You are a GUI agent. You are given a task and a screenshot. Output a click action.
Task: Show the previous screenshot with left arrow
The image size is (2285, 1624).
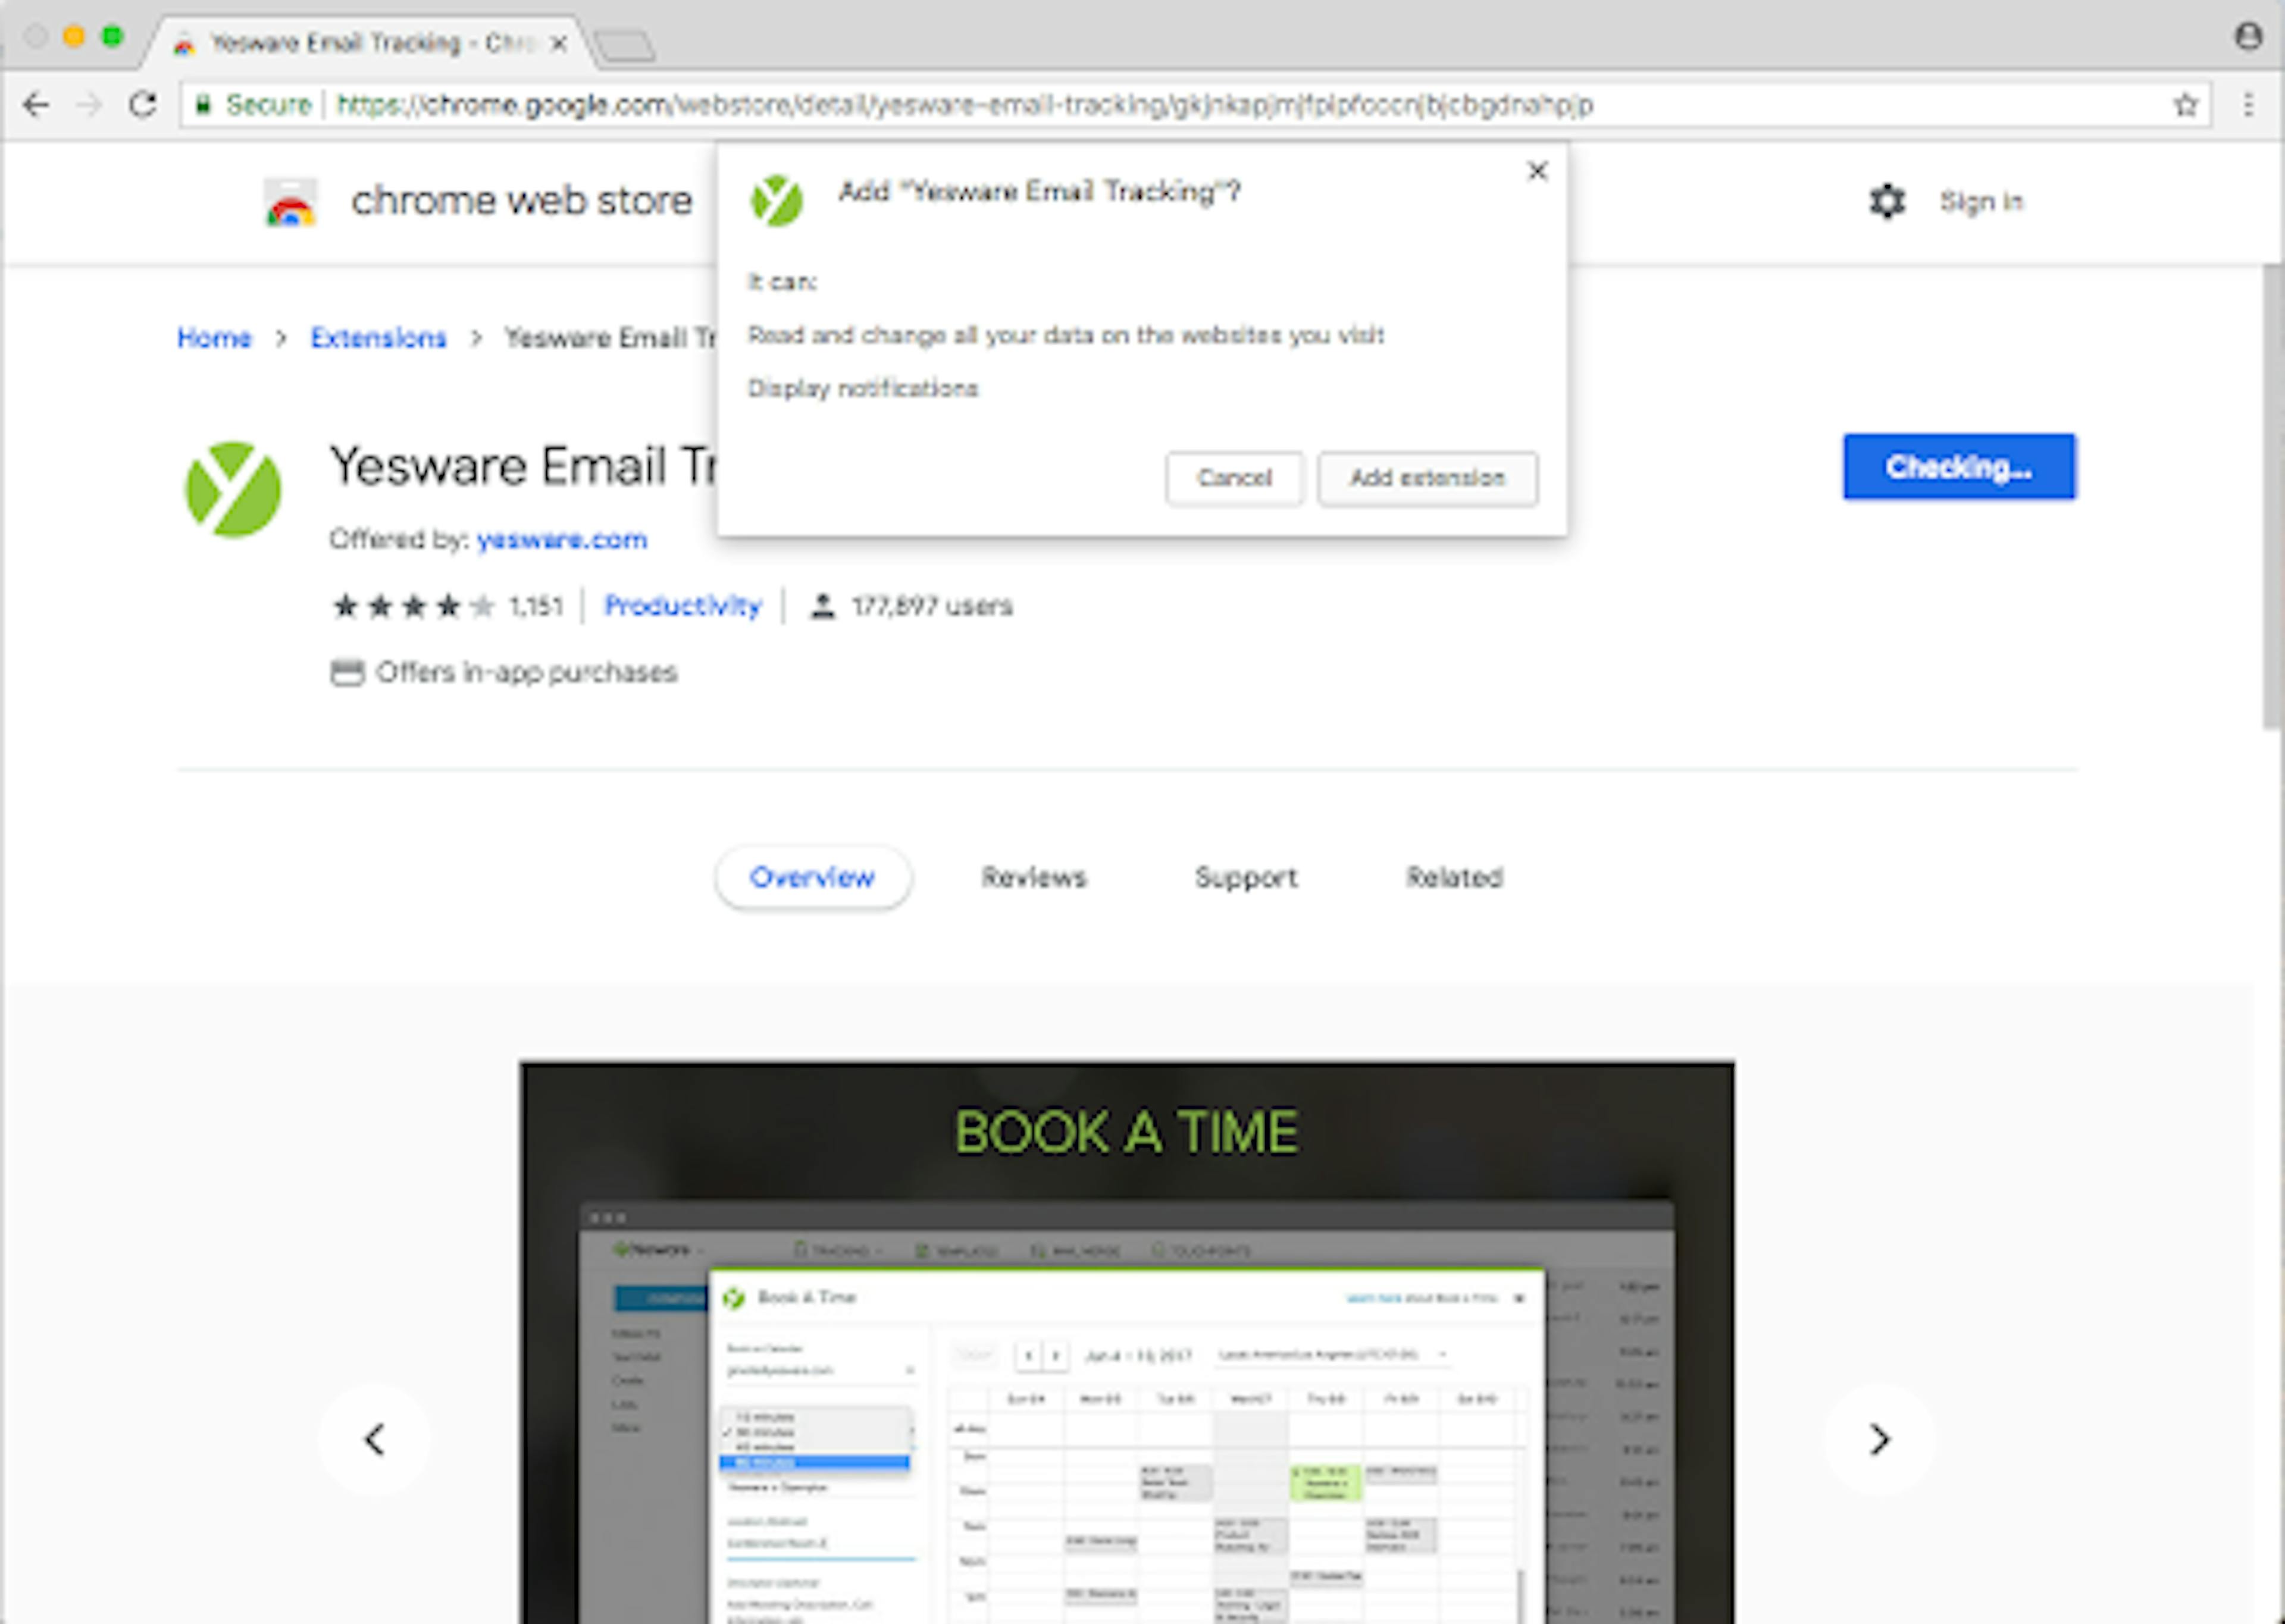[375, 1439]
